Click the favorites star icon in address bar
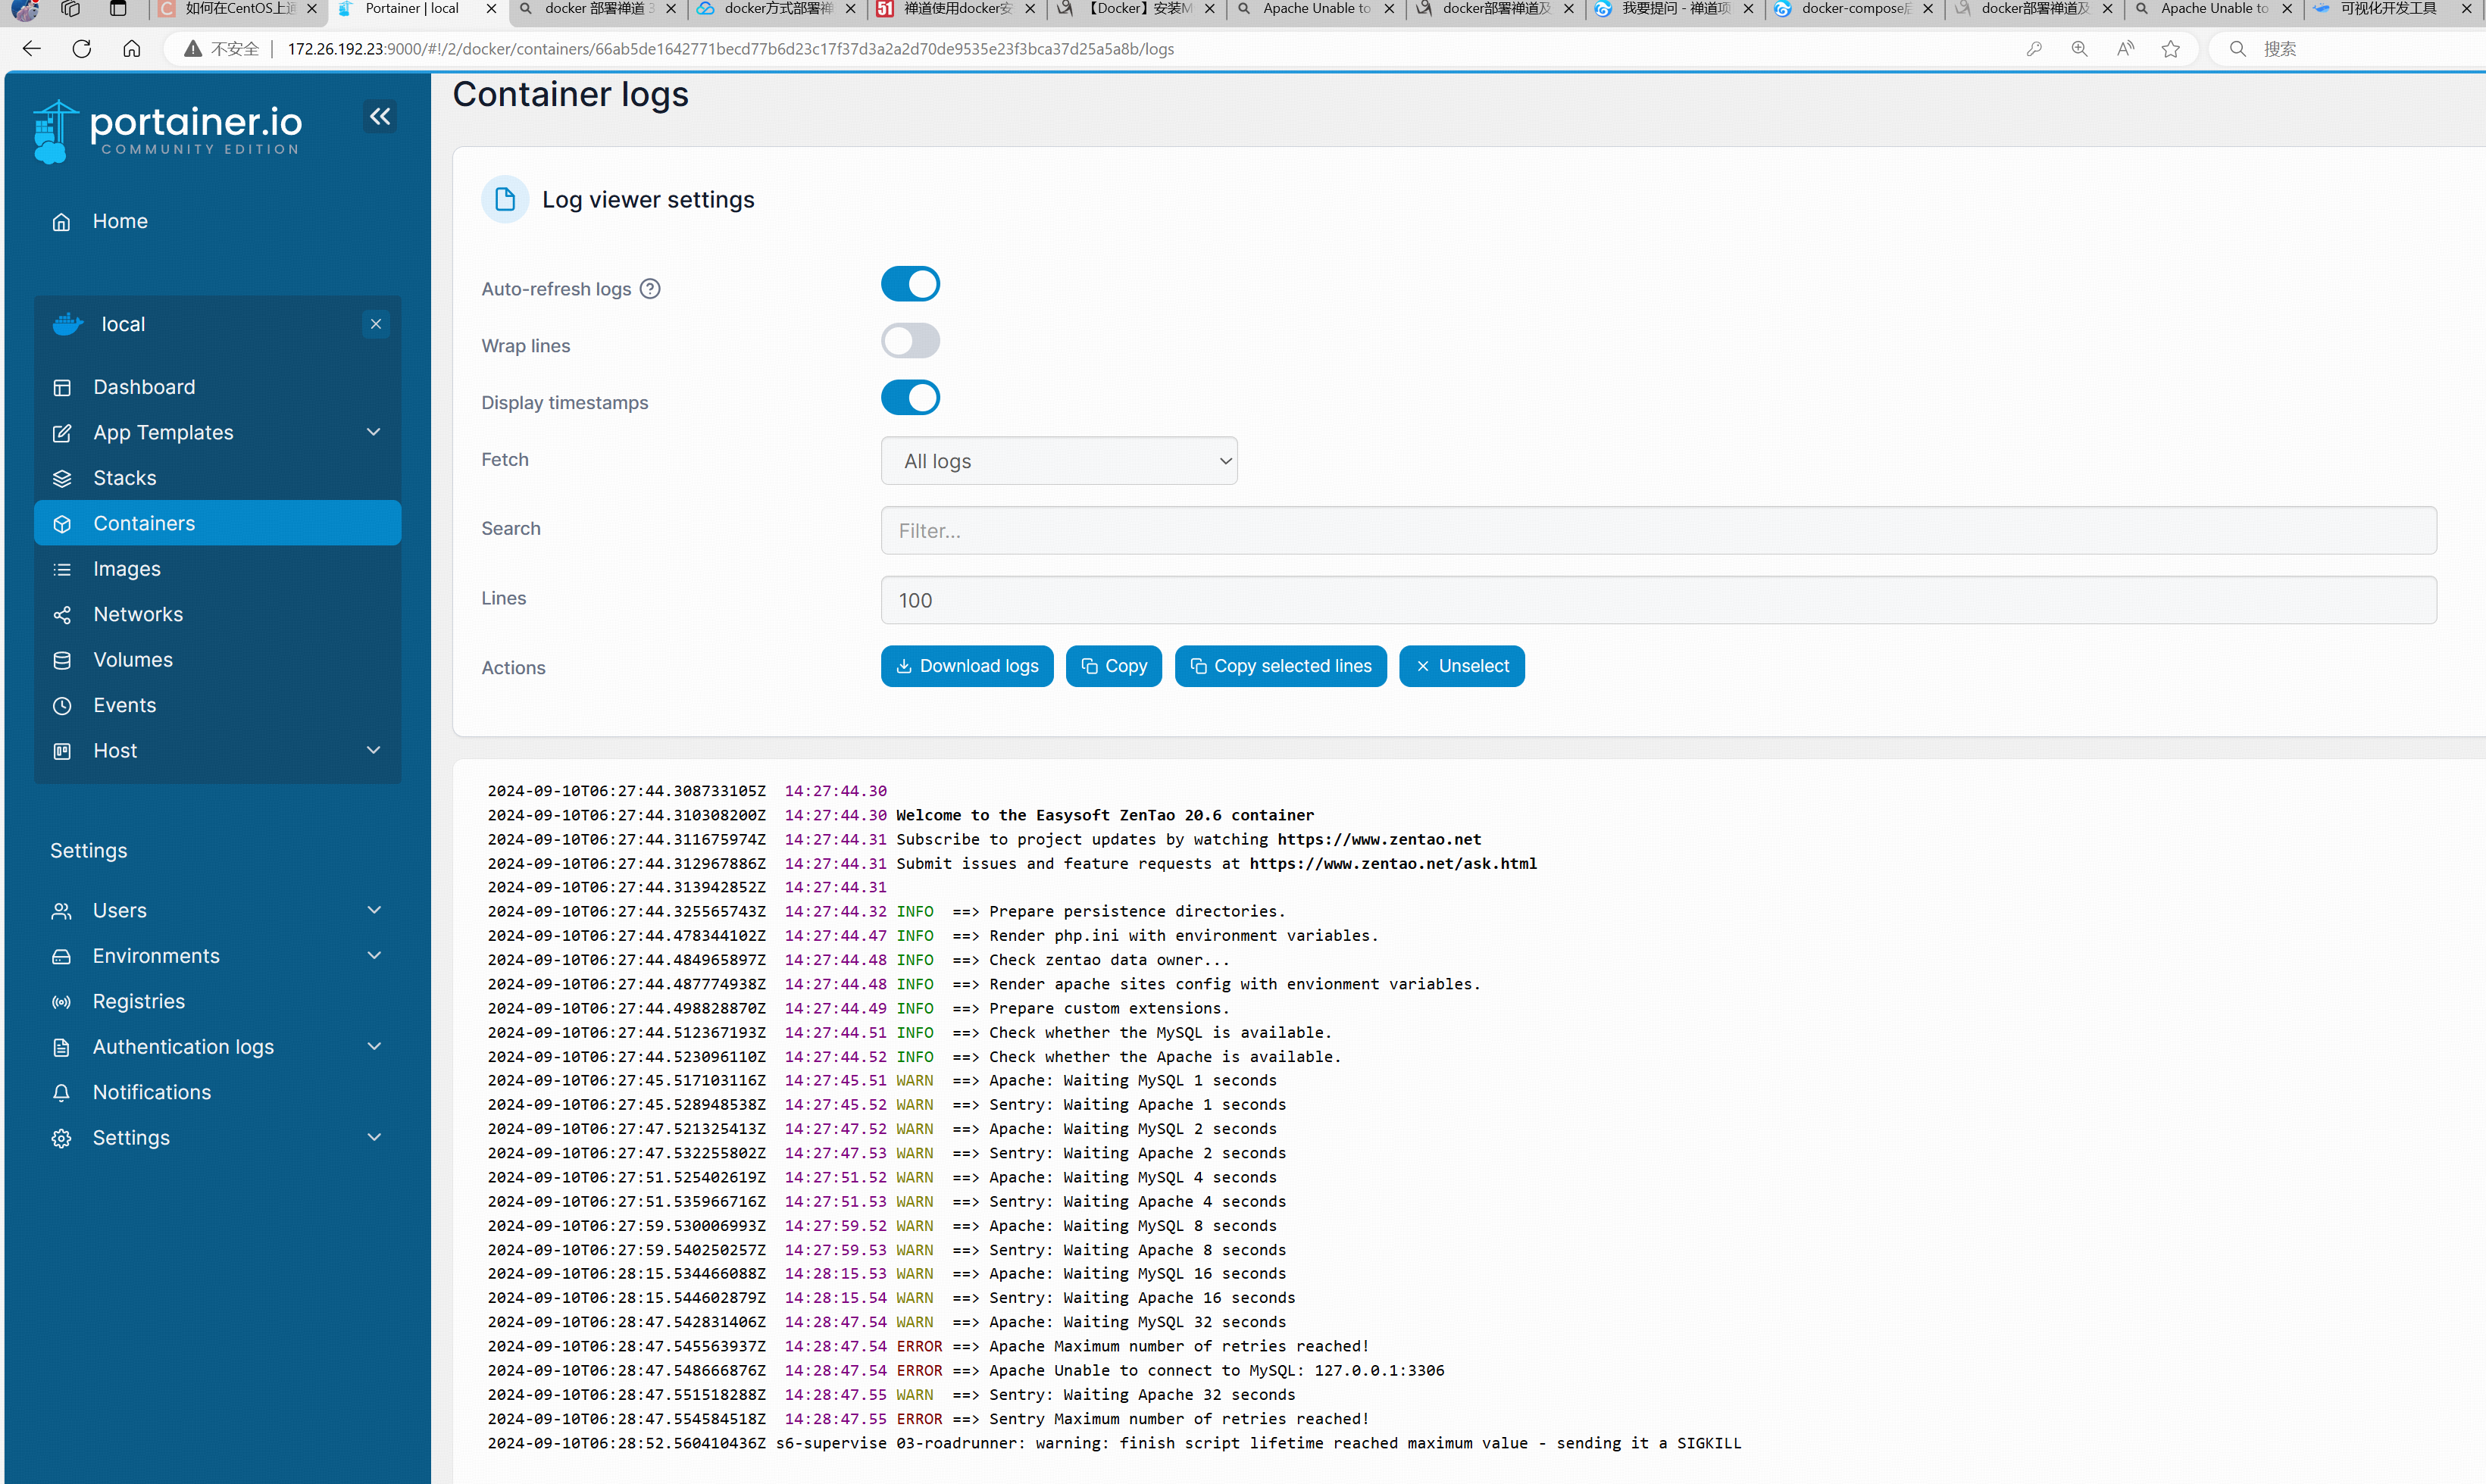 [x=2170, y=49]
